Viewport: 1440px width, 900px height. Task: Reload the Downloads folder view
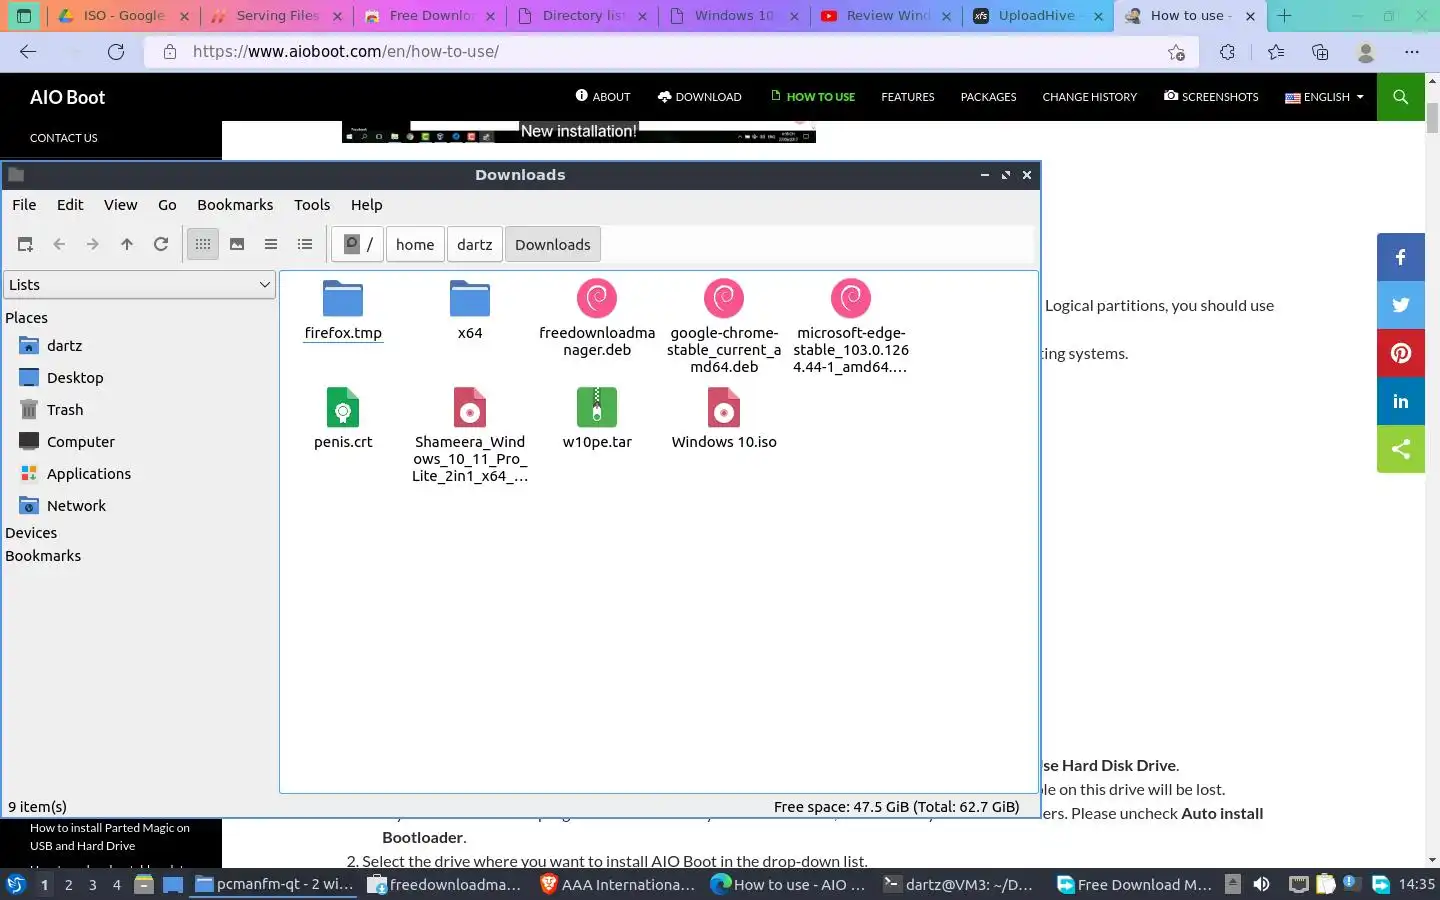point(161,244)
